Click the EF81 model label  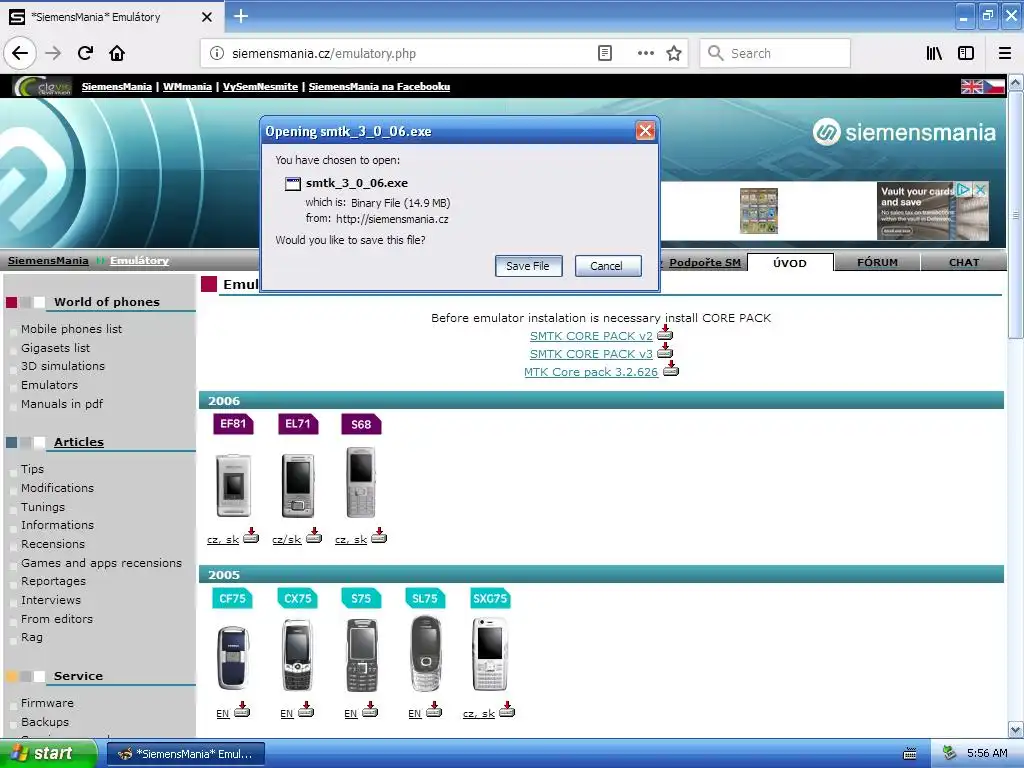(233, 424)
